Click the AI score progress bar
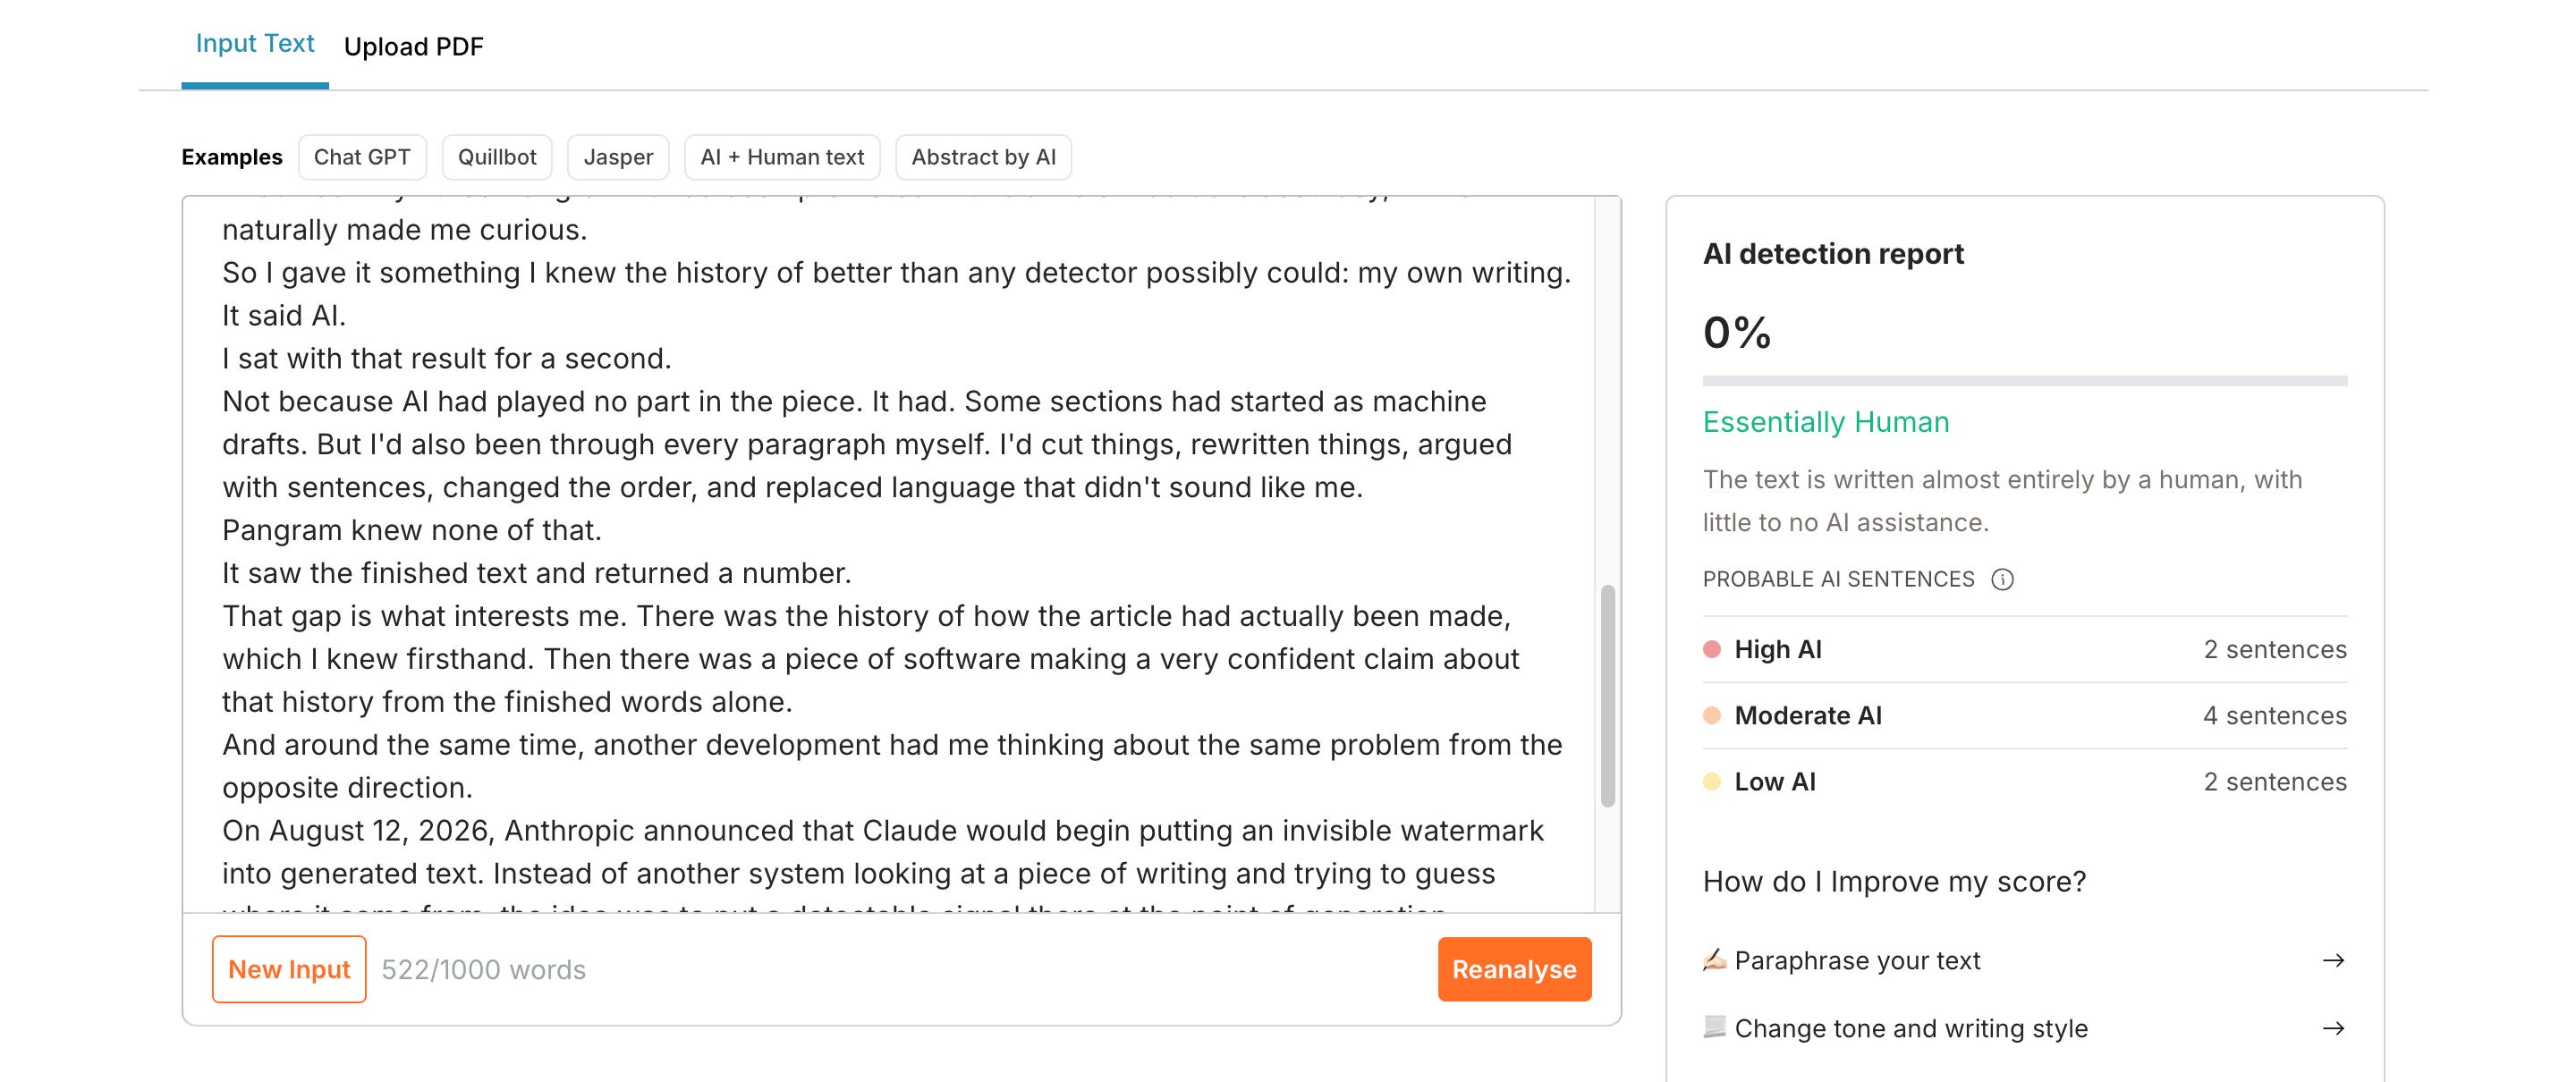Viewport: 2576px width, 1082px height. click(x=2024, y=381)
